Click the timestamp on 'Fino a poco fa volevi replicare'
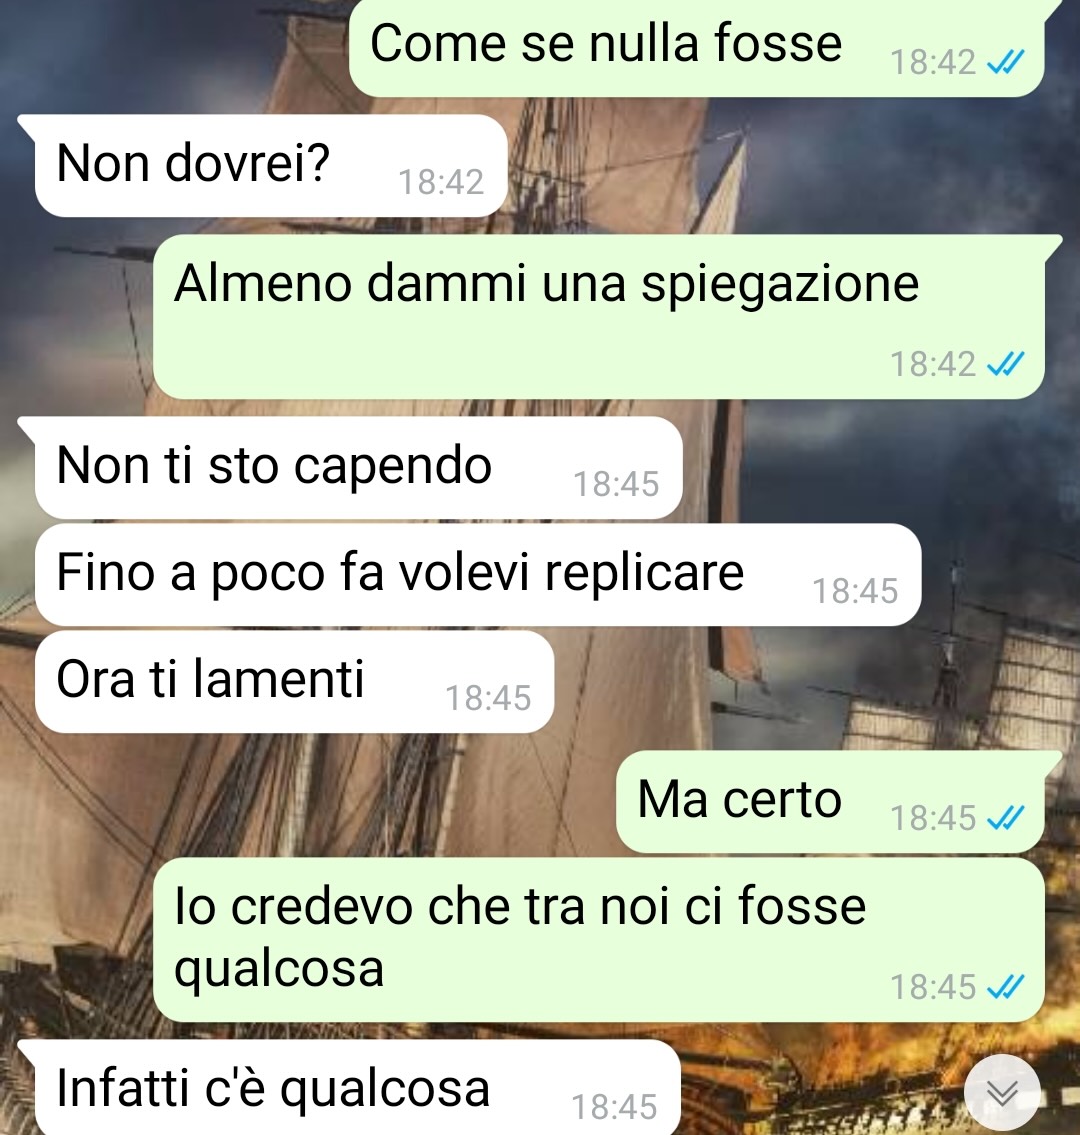The image size is (1080, 1135). point(855,591)
